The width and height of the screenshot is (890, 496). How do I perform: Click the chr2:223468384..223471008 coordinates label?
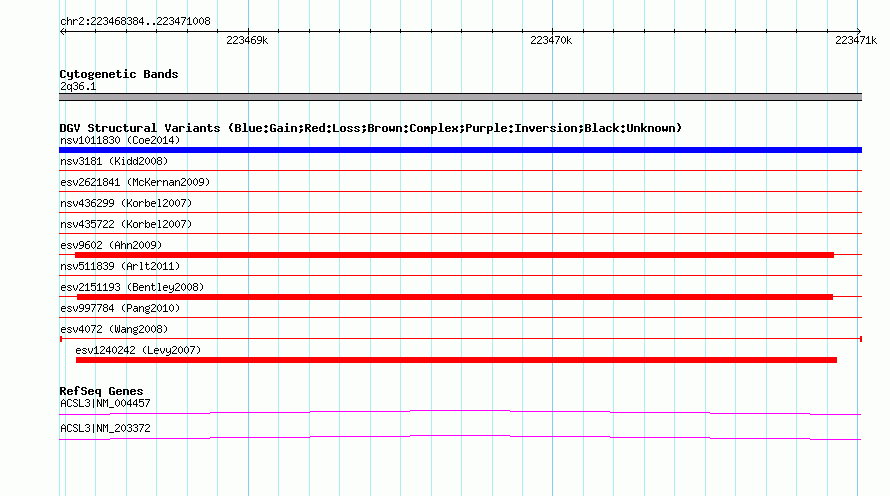click(x=135, y=21)
